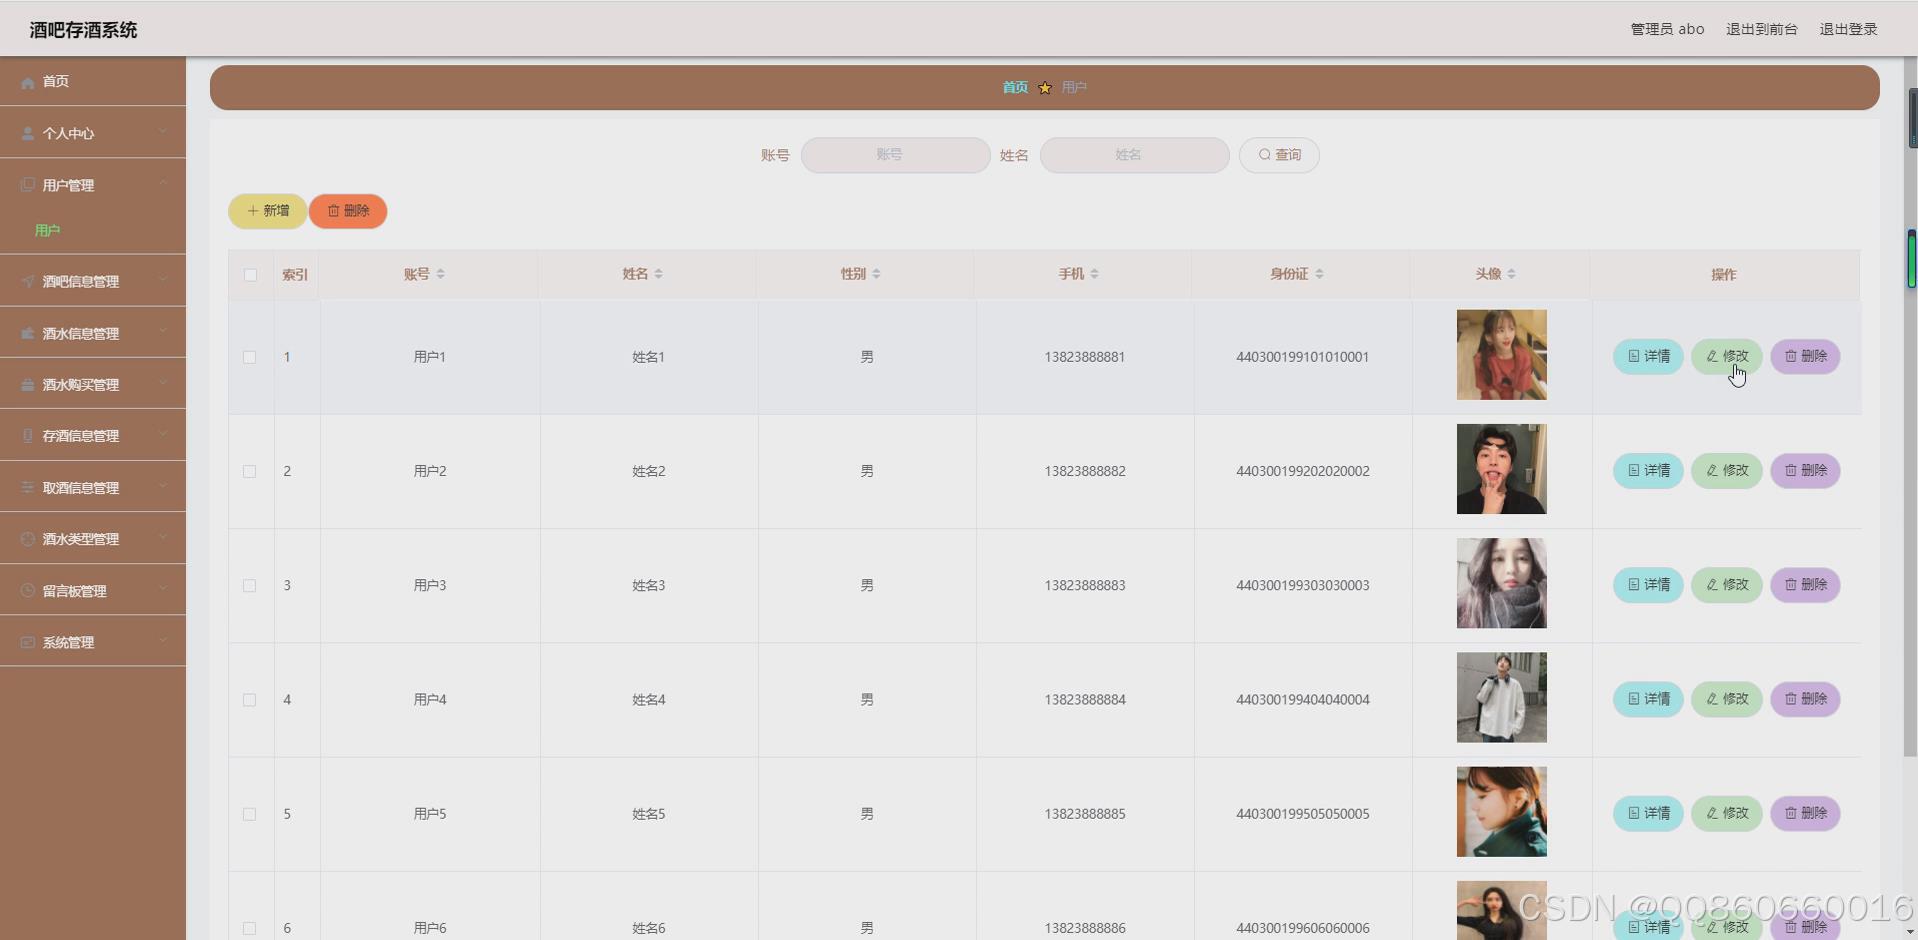
Task: Click 退出登录 in top bar
Action: [x=1848, y=29]
